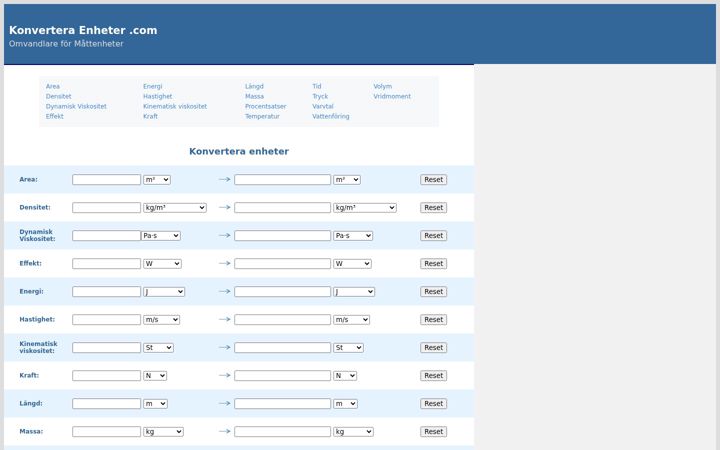Open Kraft target N dropdown
Viewport: 720px width, 450px height.
(345, 376)
